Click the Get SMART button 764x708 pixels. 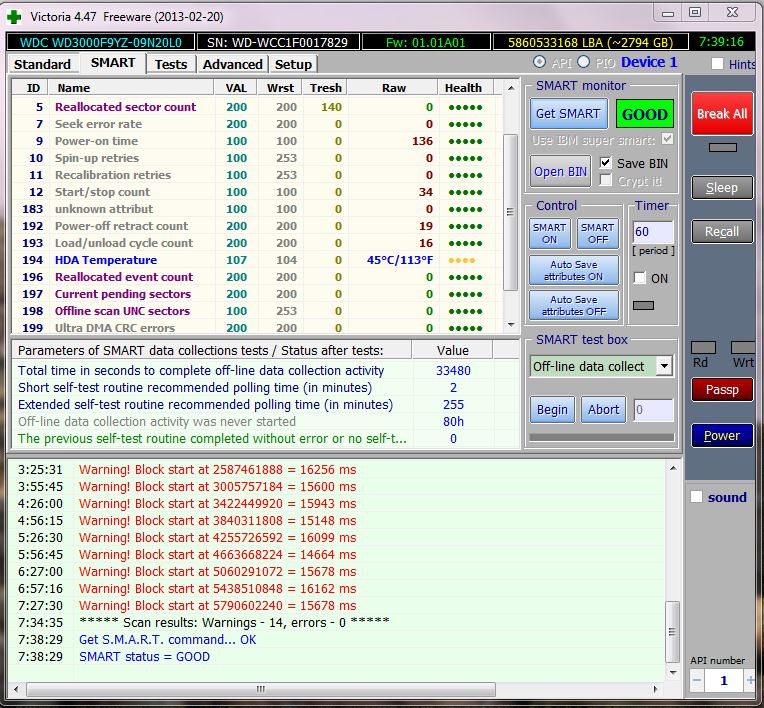pyautogui.click(x=568, y=114)
